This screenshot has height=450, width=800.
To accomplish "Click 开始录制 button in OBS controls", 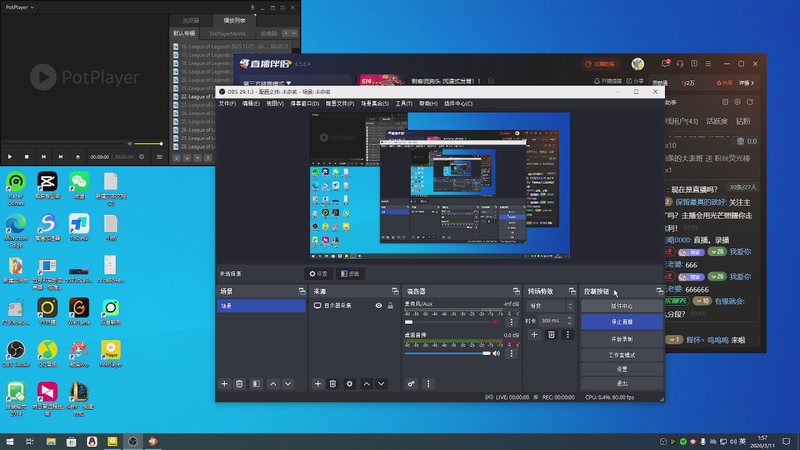I will 622,339.
